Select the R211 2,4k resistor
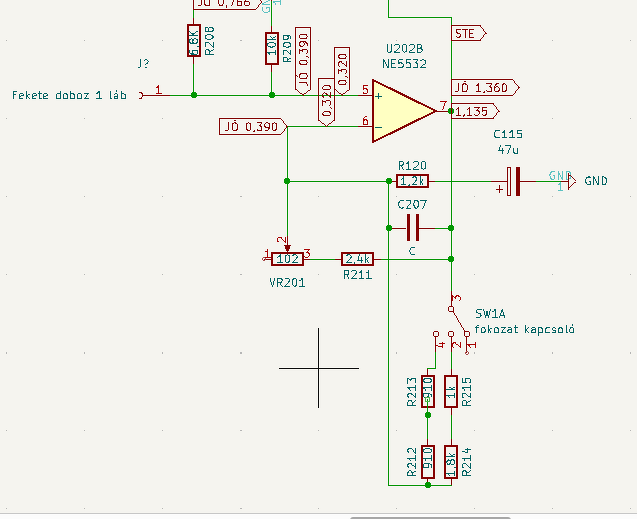Screen dimensions: 637x519 pos(358,259)
